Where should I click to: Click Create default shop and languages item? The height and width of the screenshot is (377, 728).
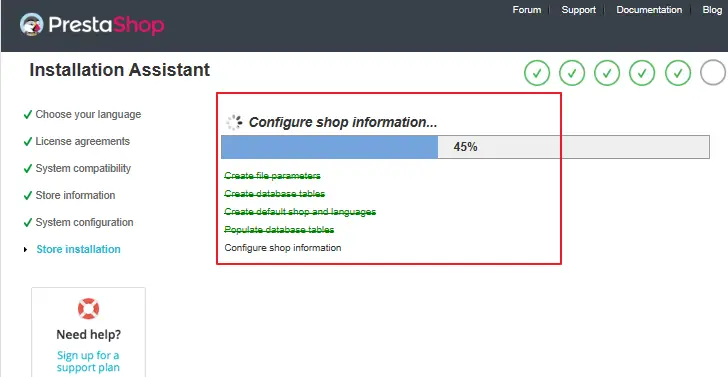[x=300, y=212]
